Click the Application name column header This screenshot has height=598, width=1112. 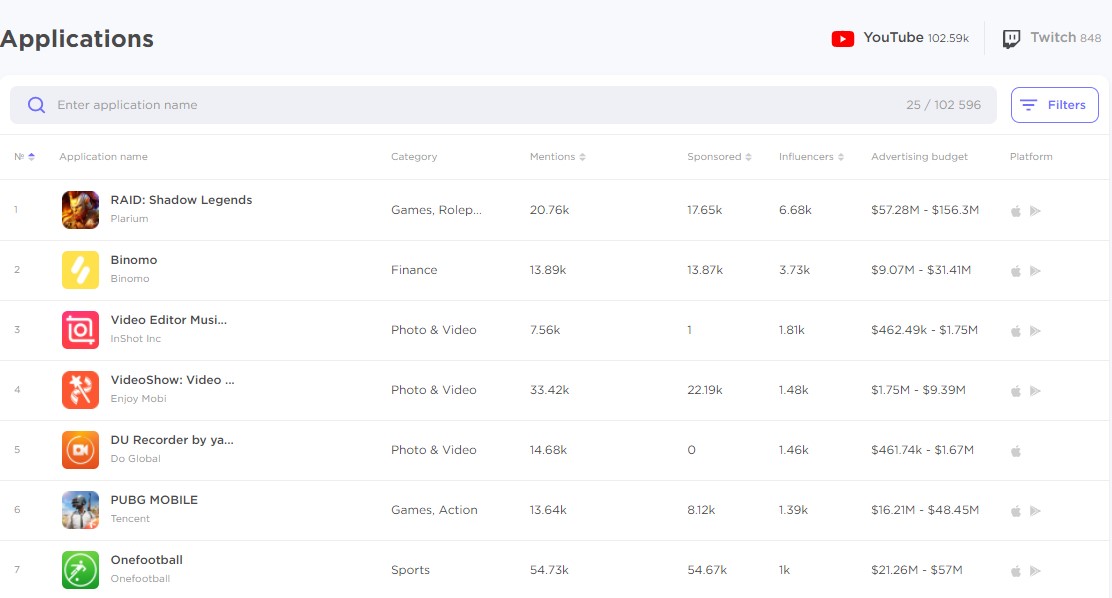[104, 157]
